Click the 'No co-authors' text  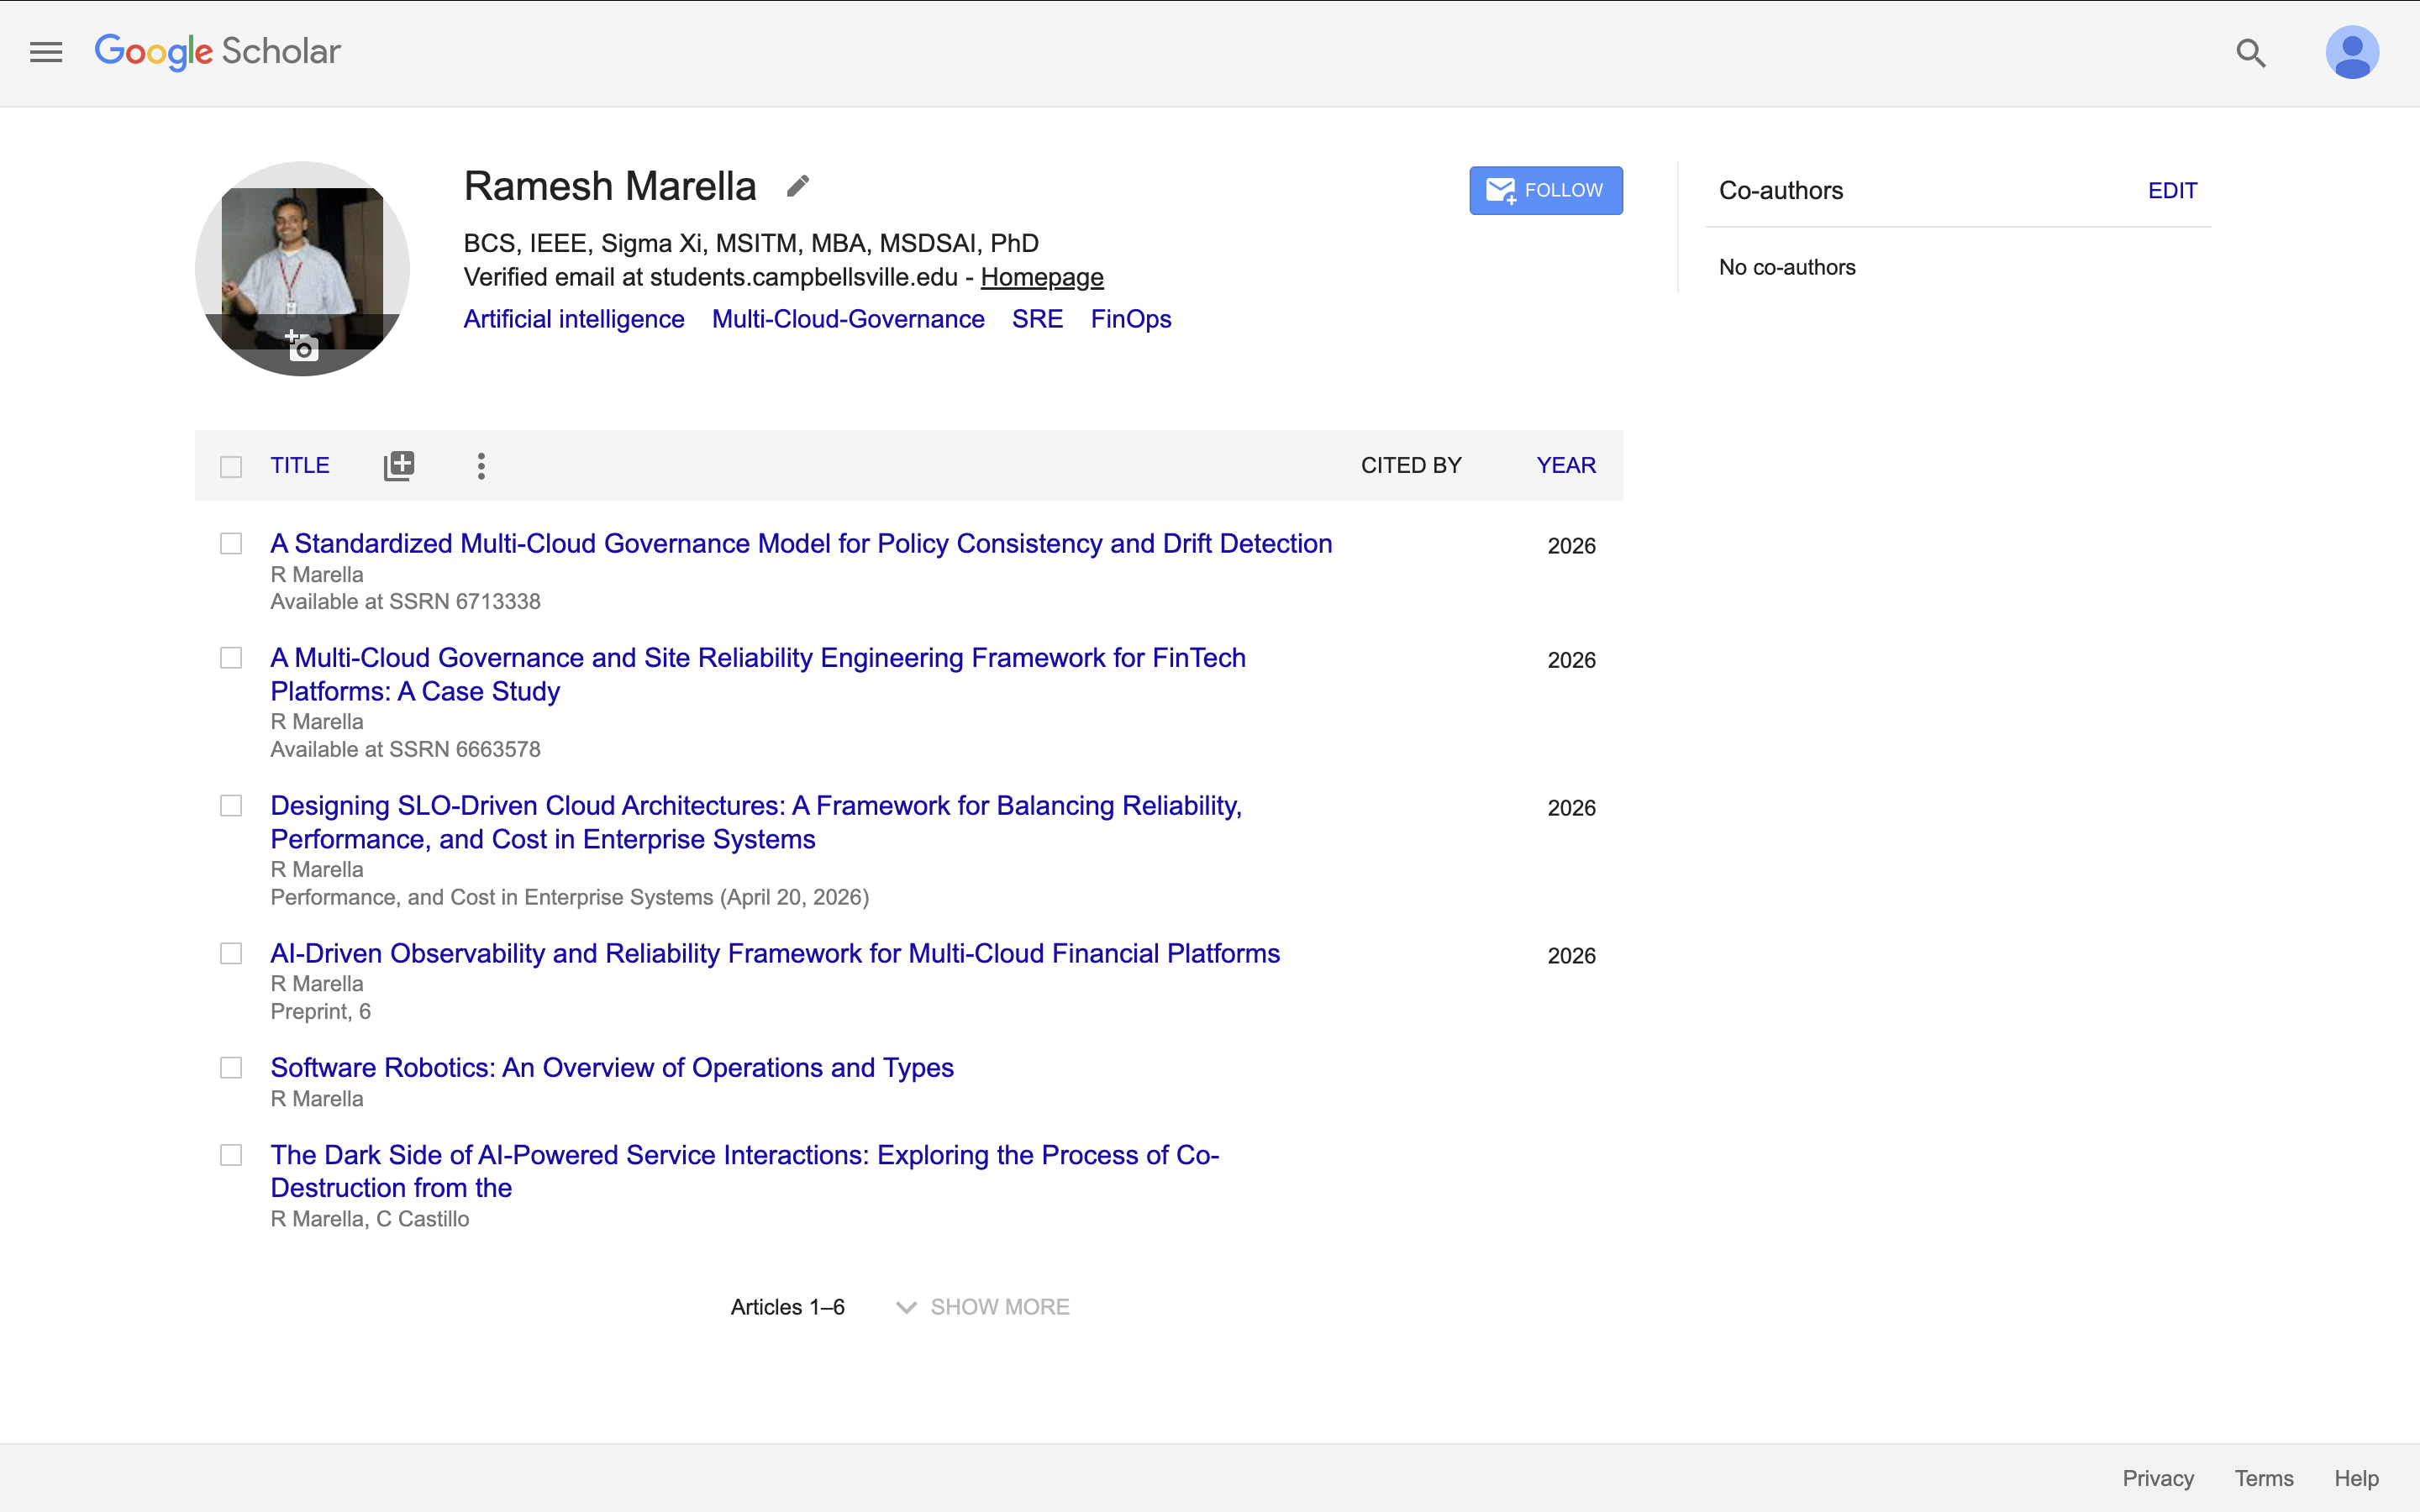point(1787,267)
